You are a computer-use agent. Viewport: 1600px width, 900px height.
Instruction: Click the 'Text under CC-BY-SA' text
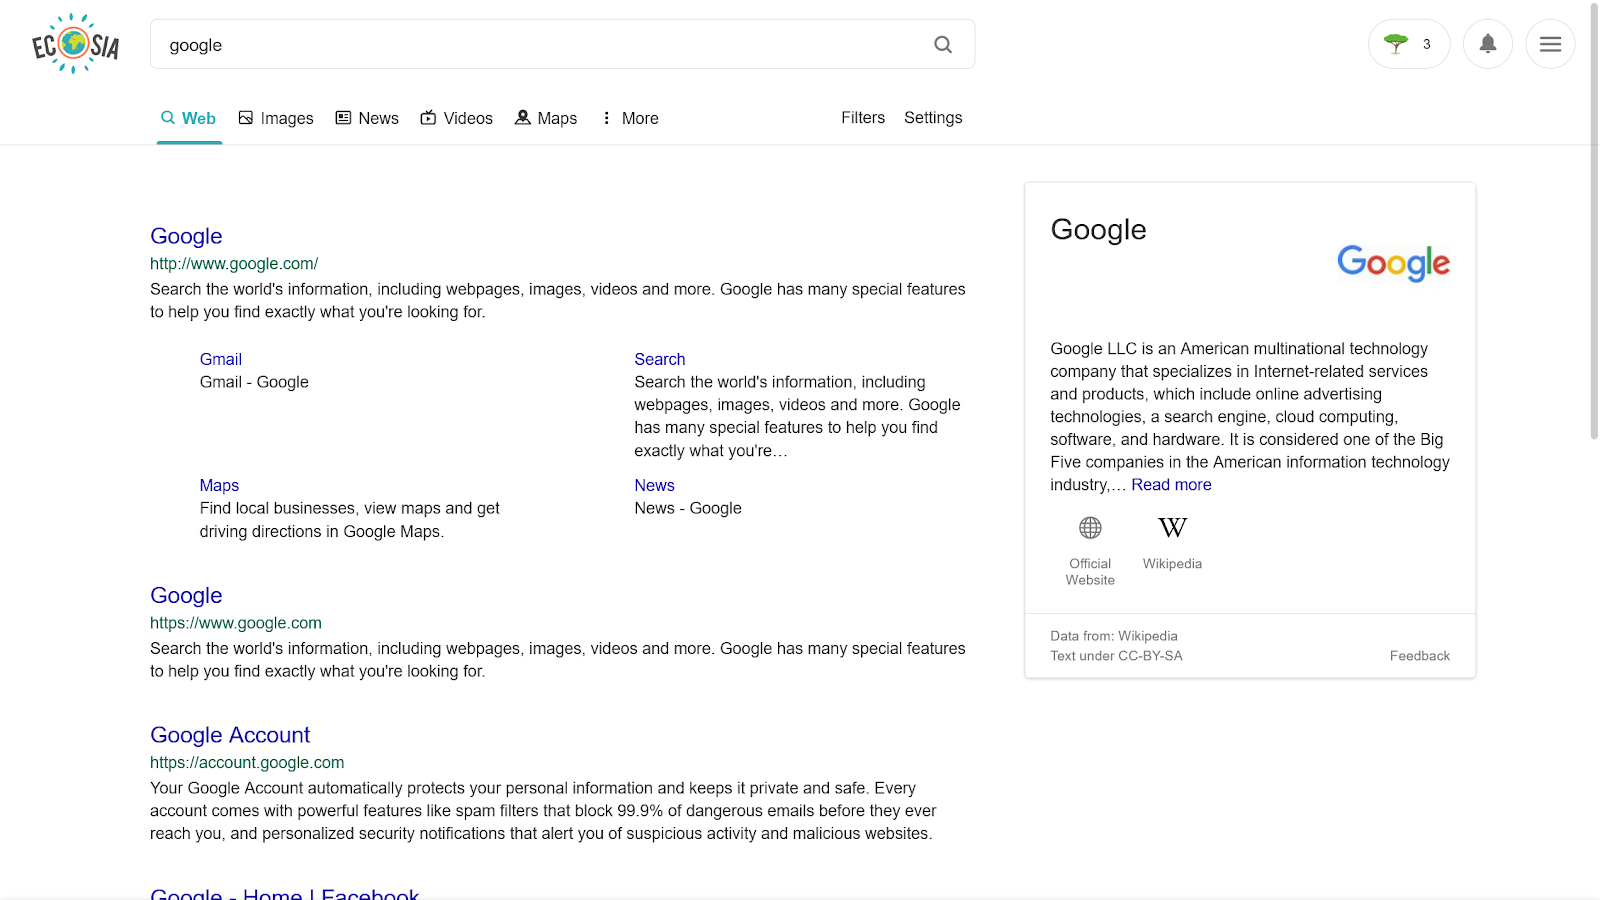tap(1116, 656)
